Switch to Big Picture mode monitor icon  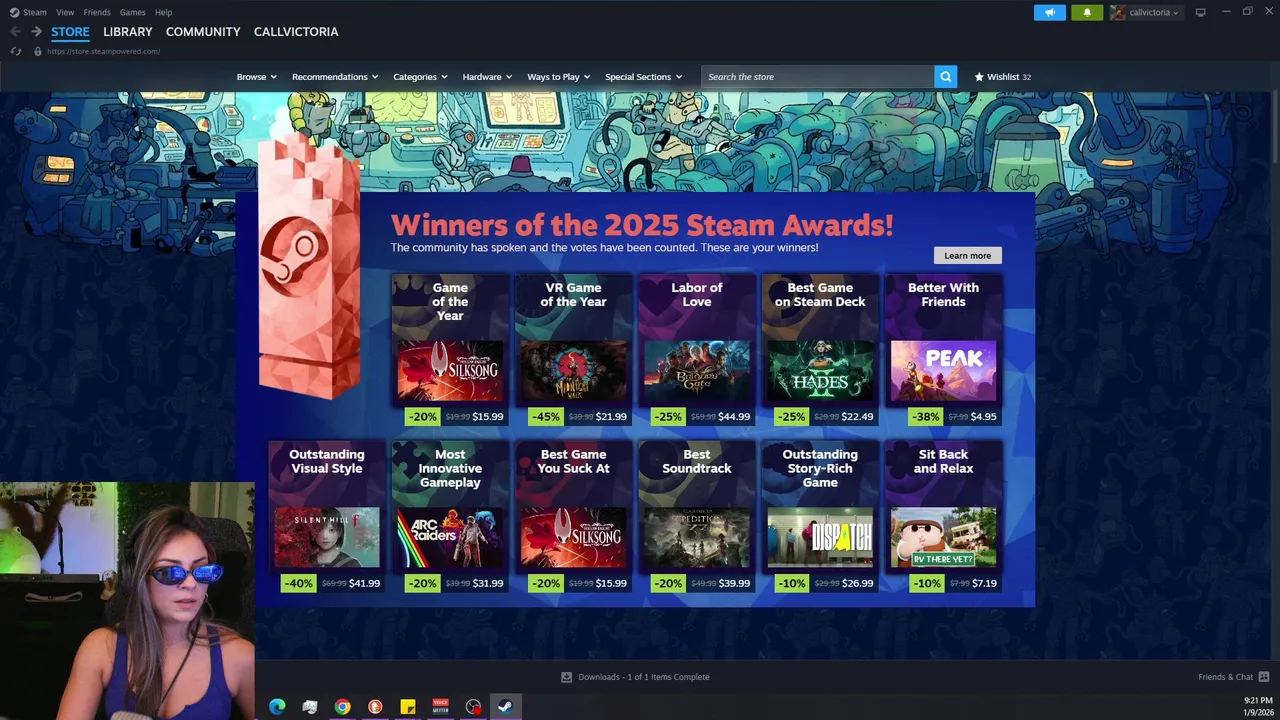pos(1201,12)
